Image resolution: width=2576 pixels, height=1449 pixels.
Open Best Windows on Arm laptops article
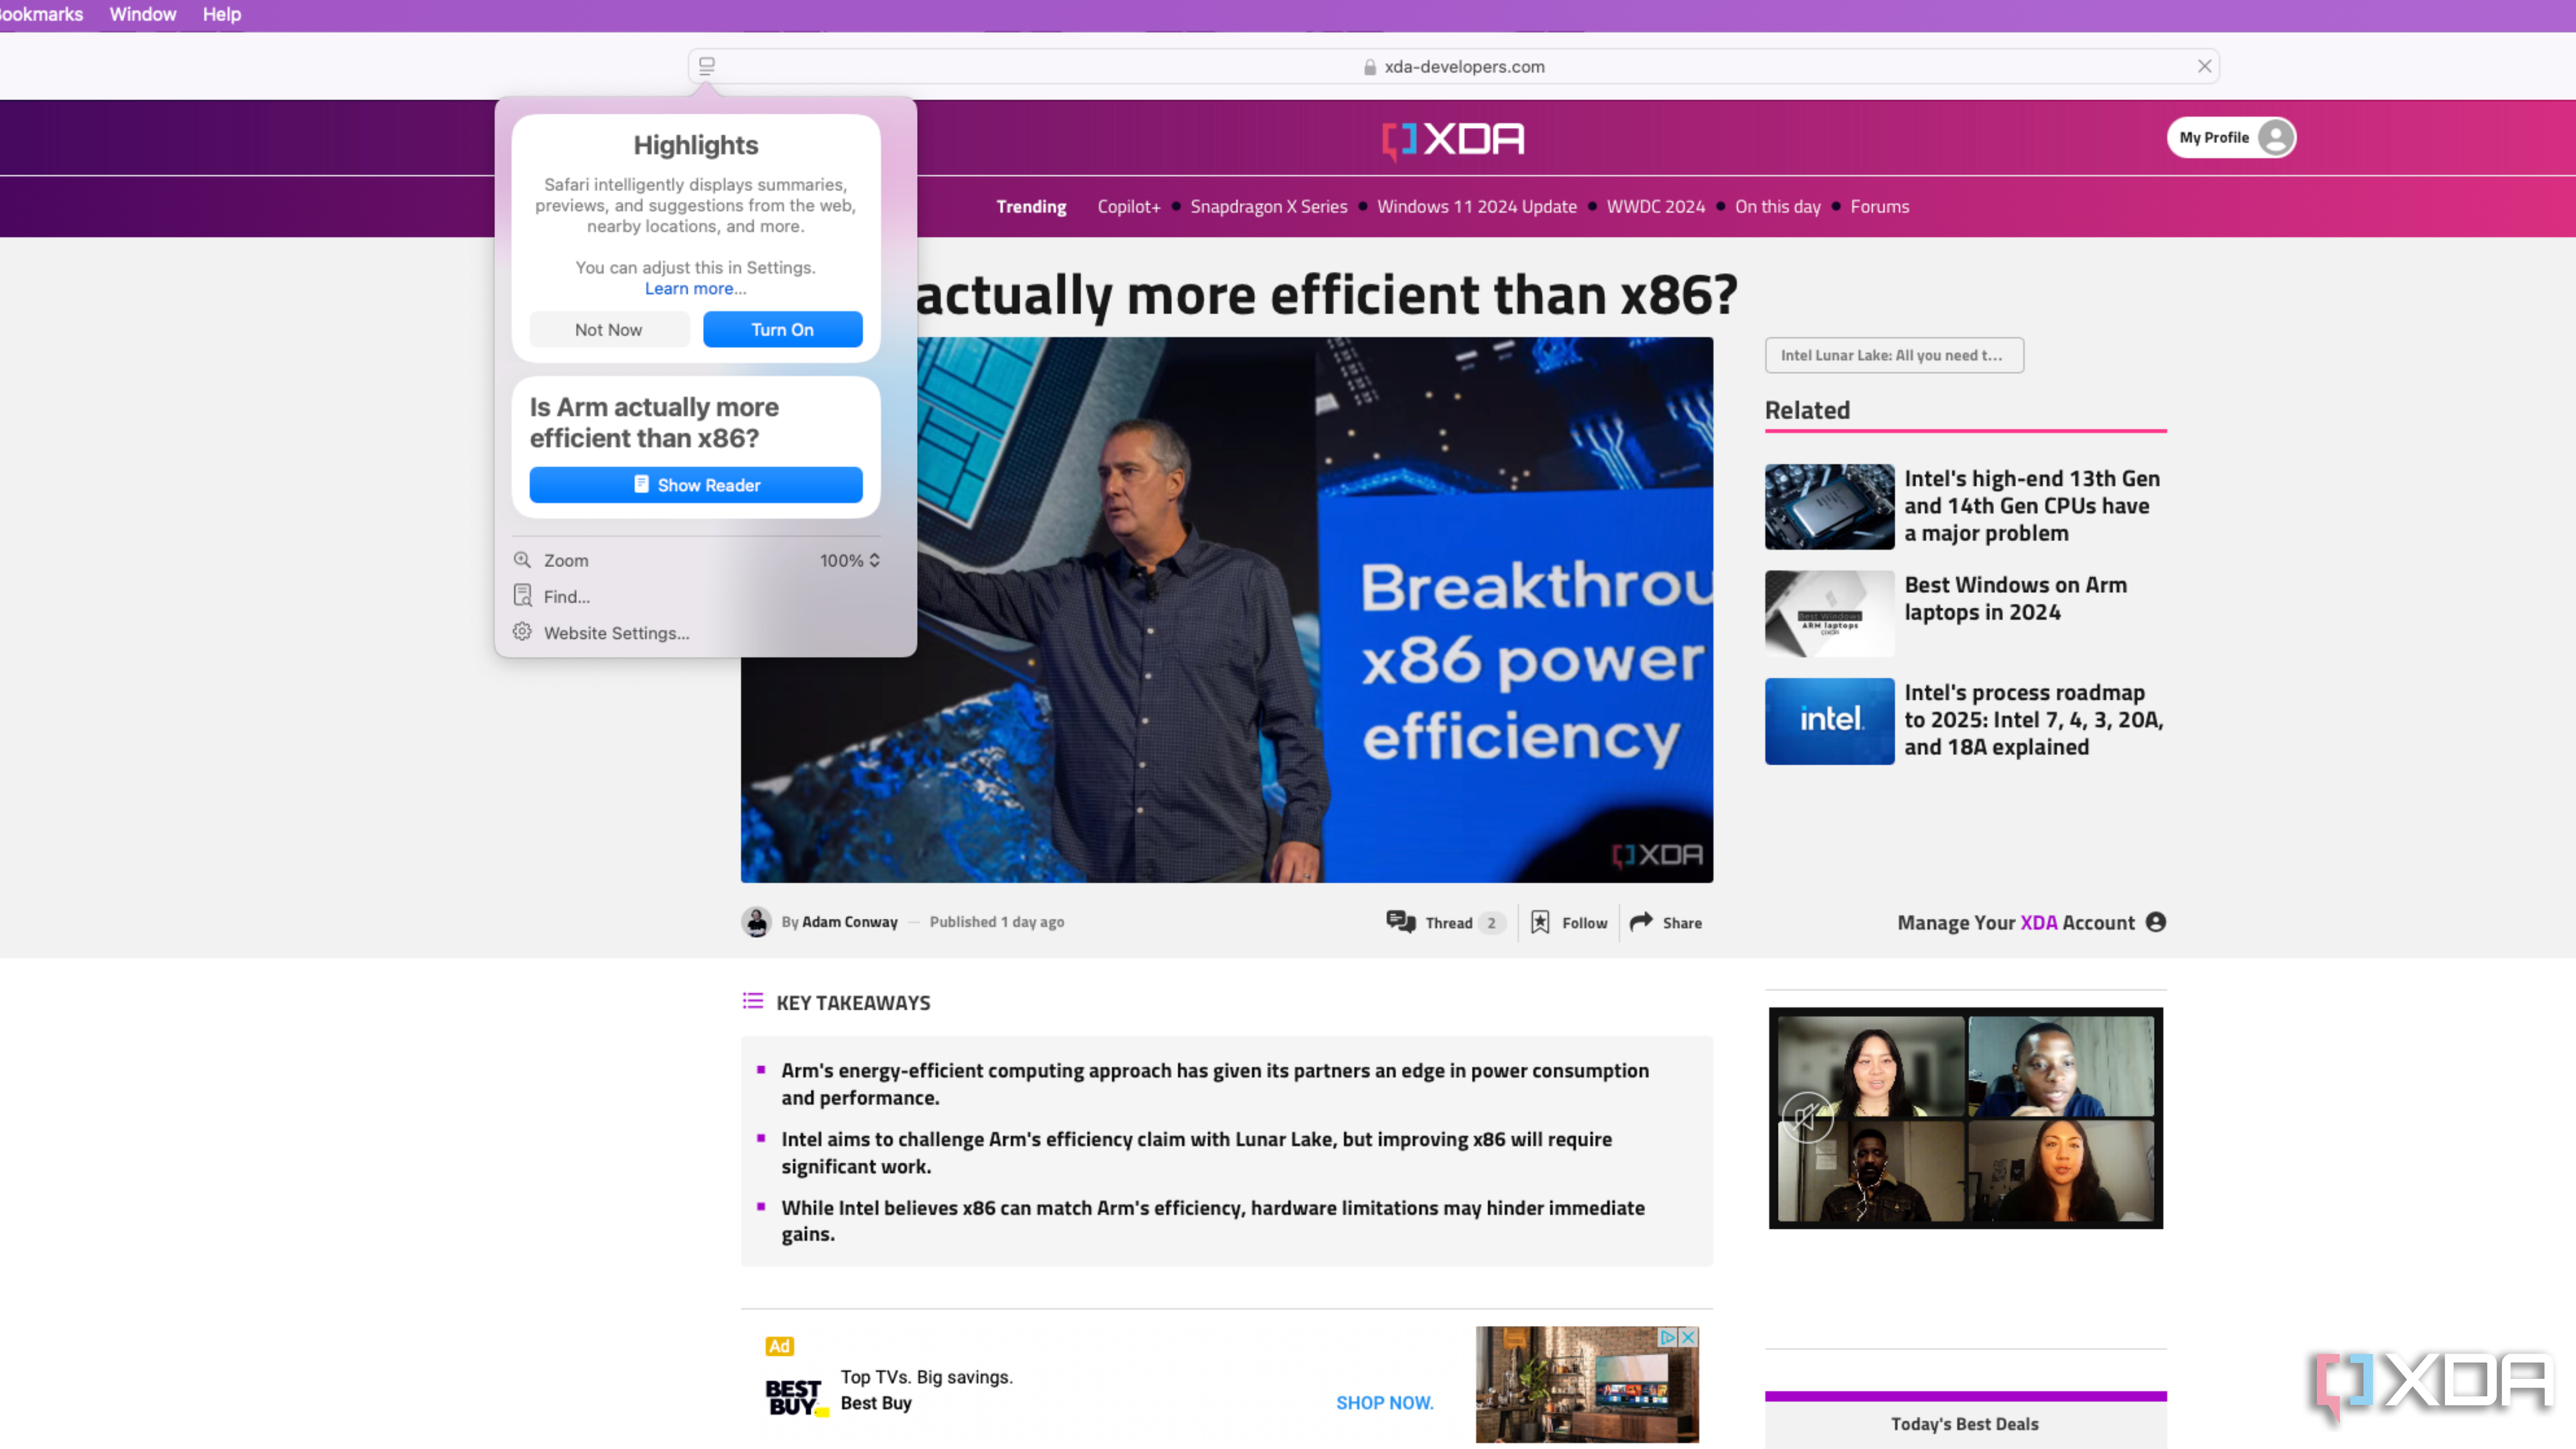point(2016,598)
